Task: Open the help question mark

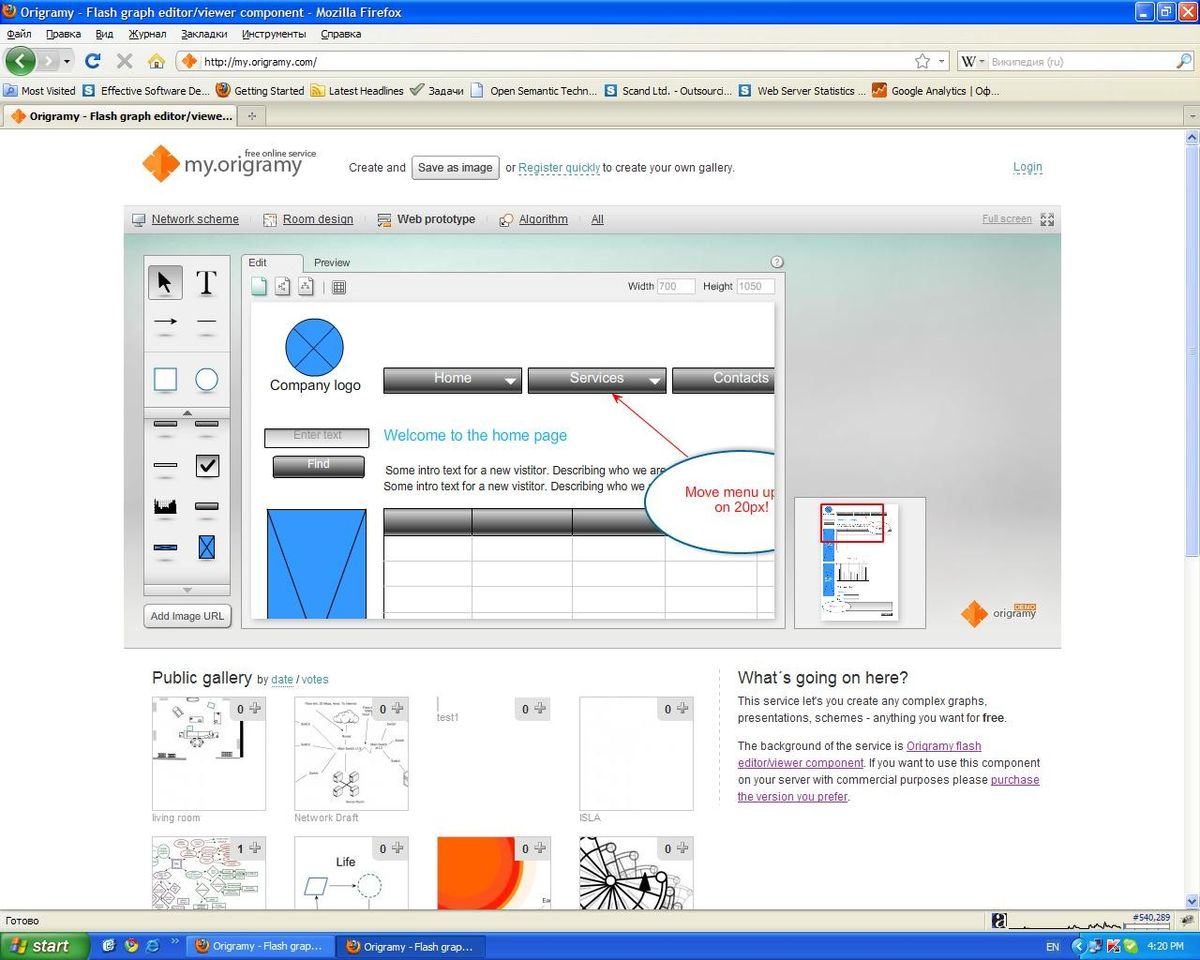Action: pos(777,261)
